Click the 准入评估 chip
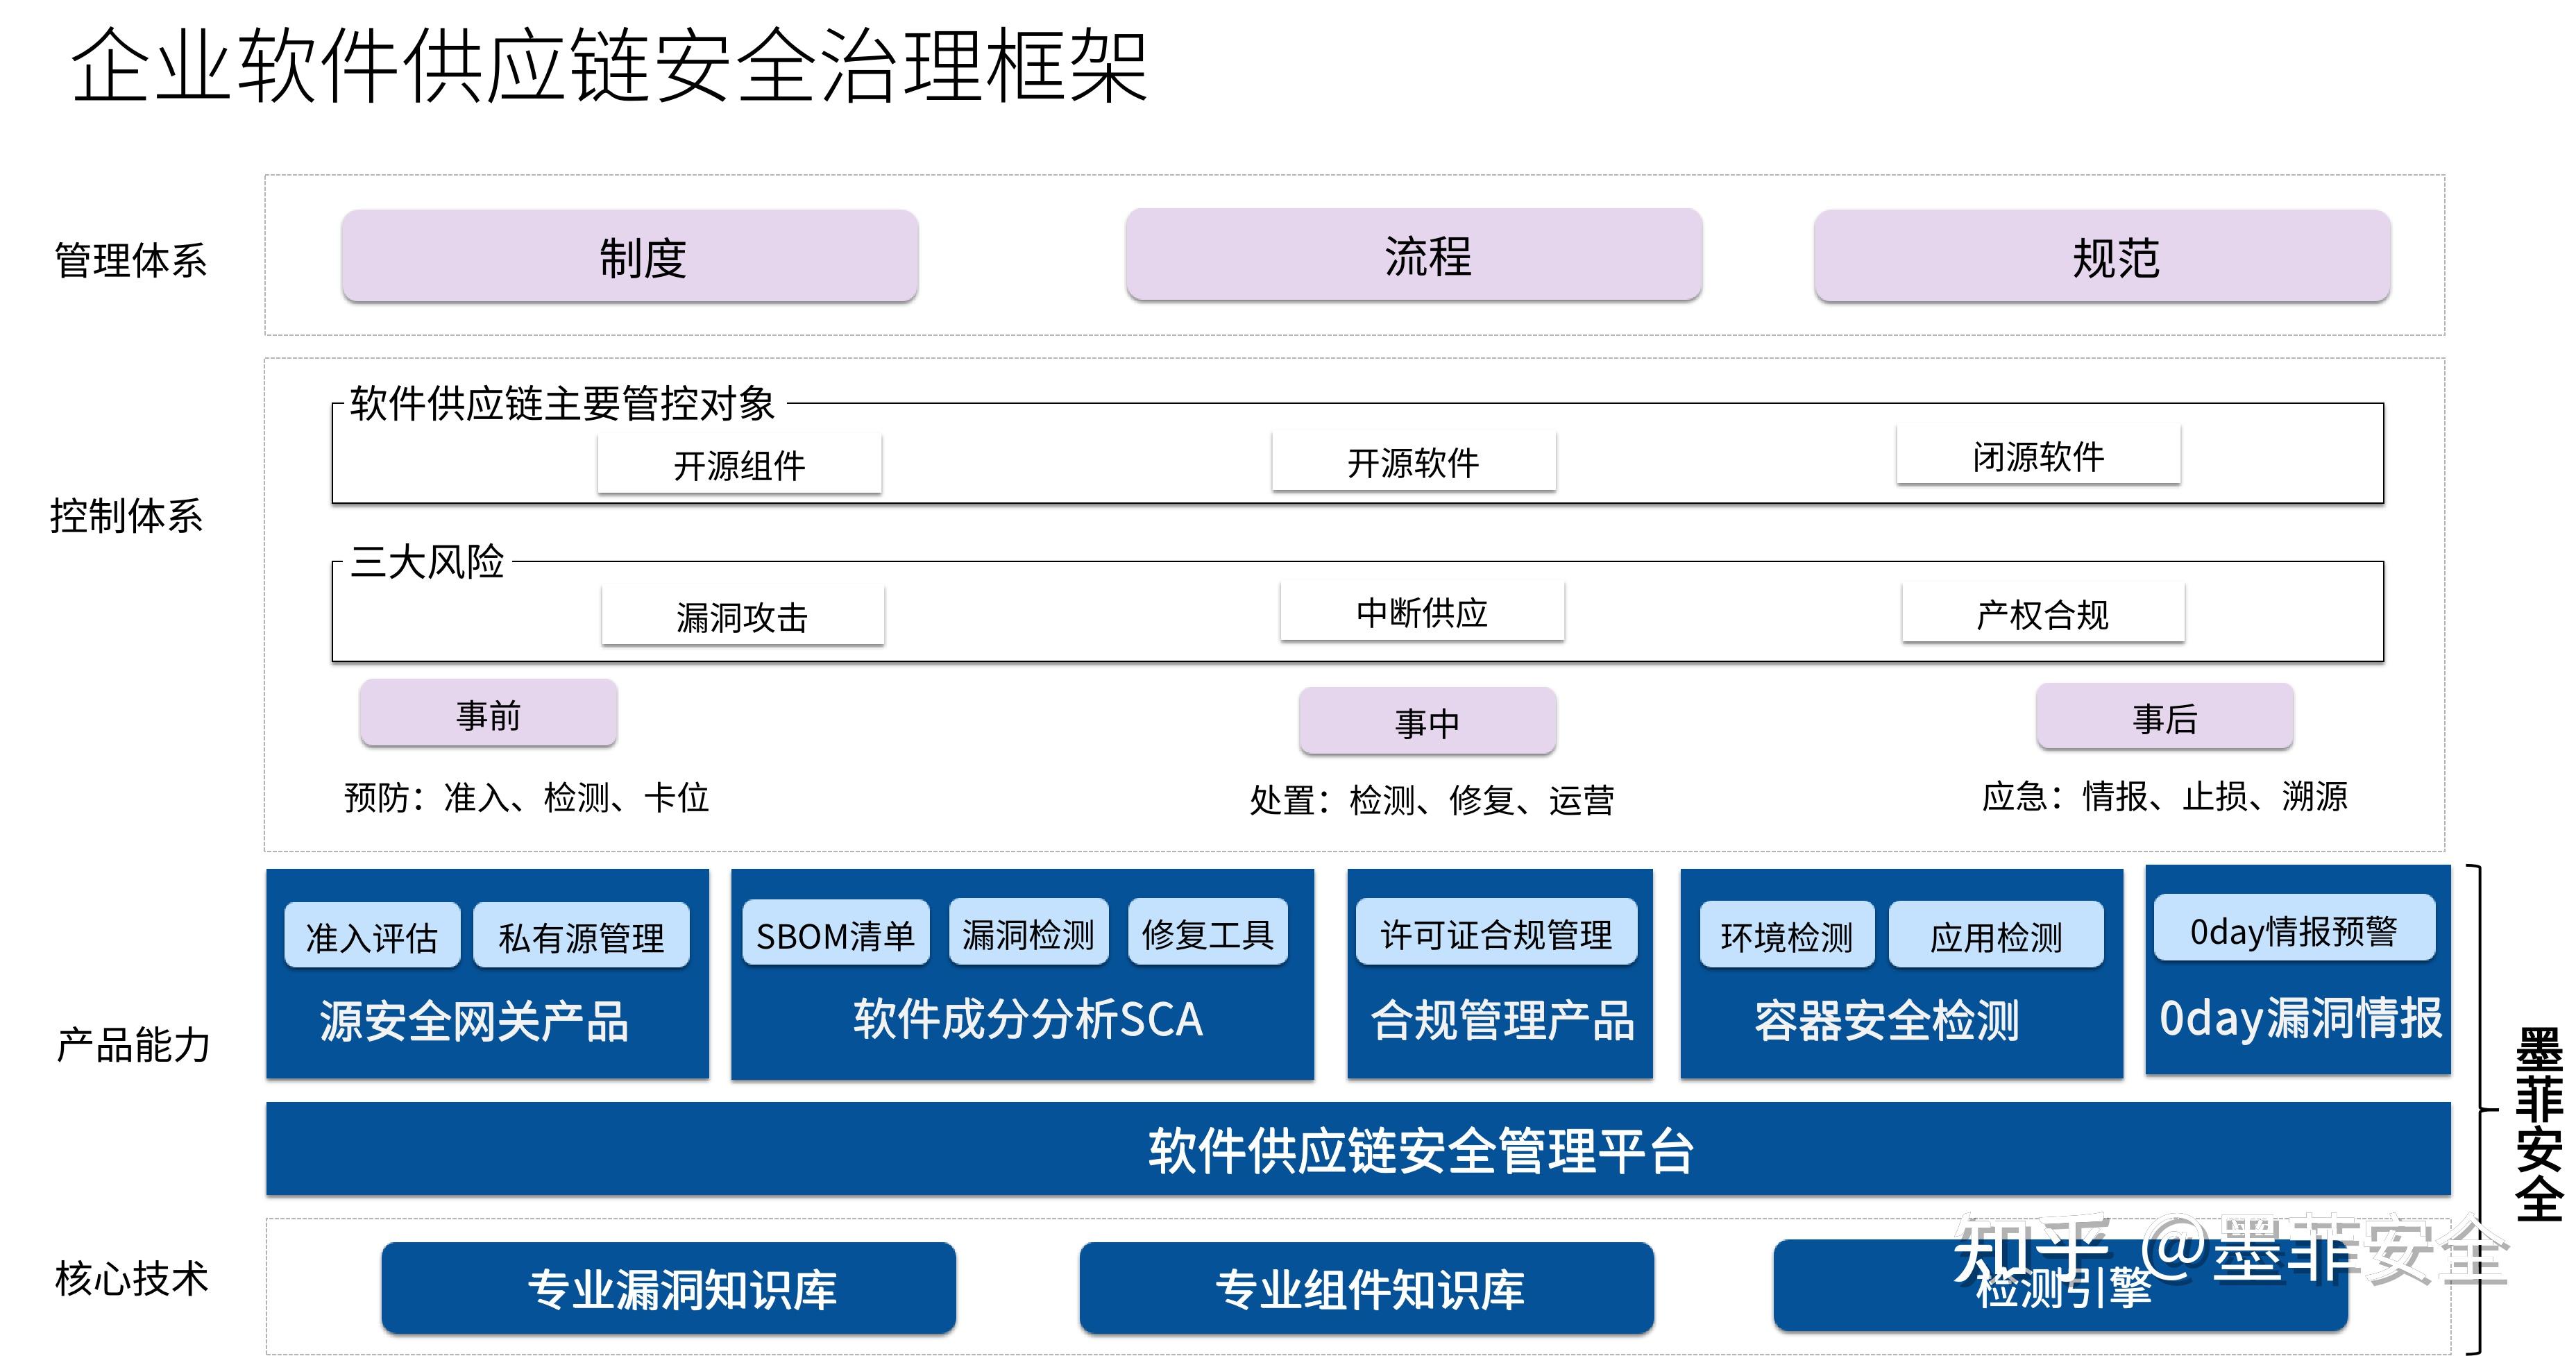 (372, 936)
